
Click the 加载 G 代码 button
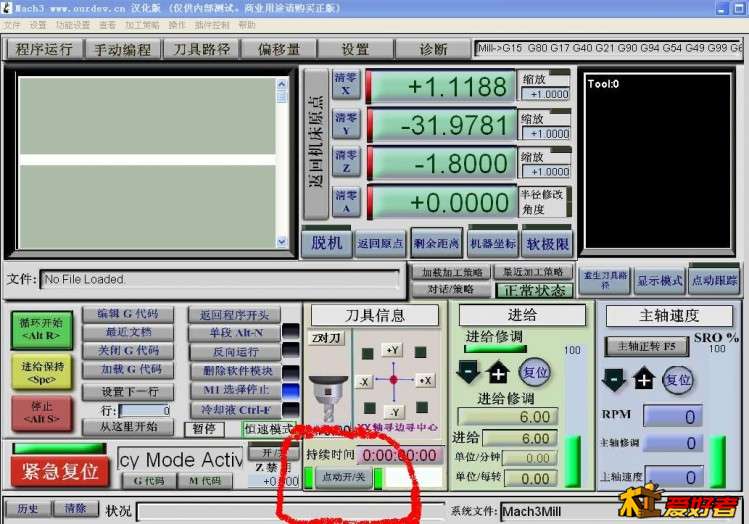[128, 369]
